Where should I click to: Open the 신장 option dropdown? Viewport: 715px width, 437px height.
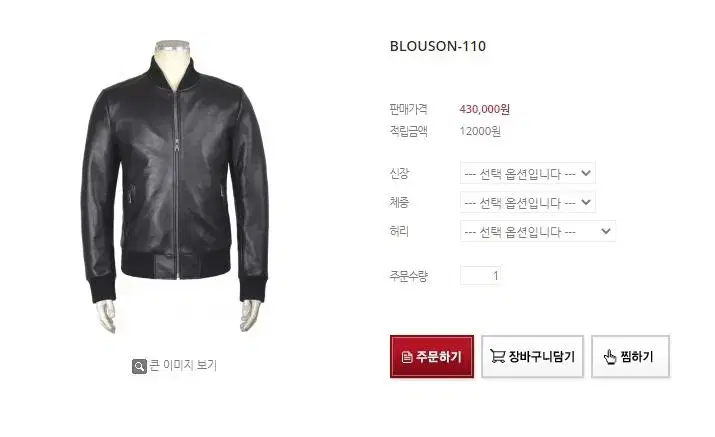[x=528, y=173]
